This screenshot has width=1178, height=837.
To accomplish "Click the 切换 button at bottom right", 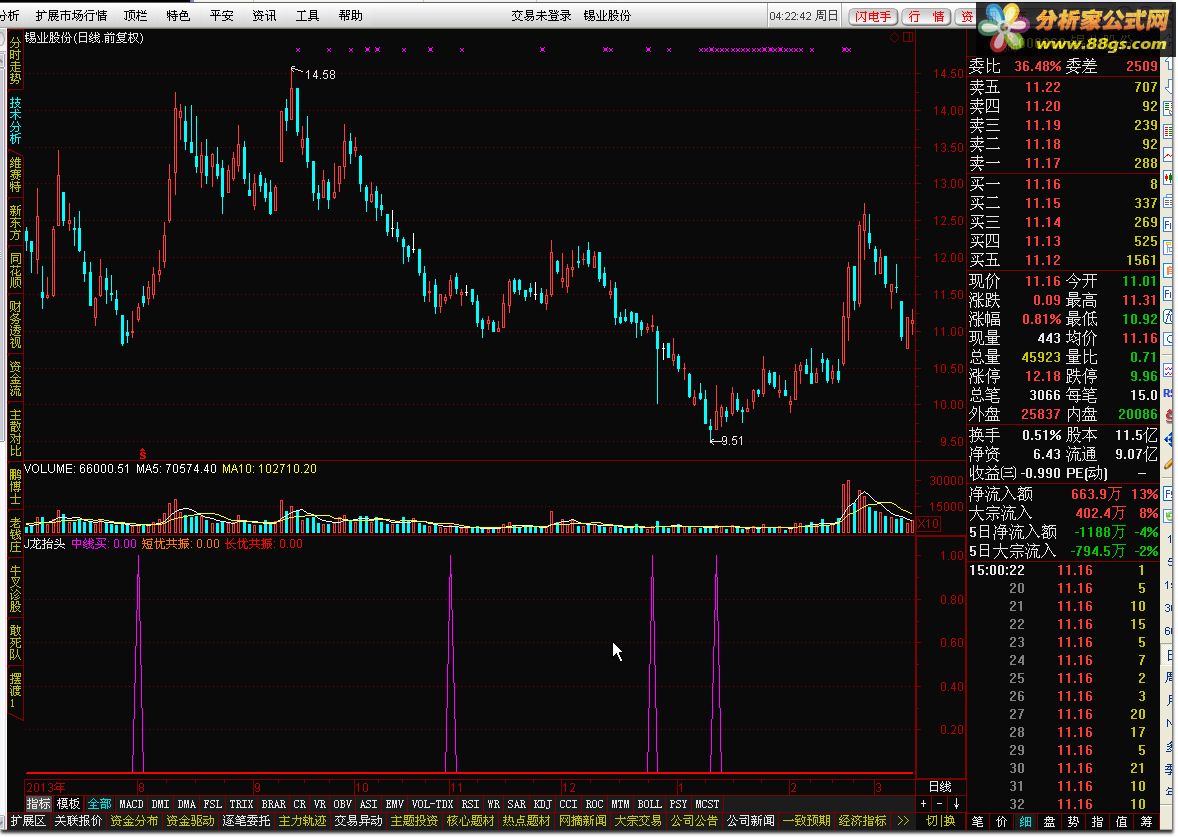I will [940, 821].
